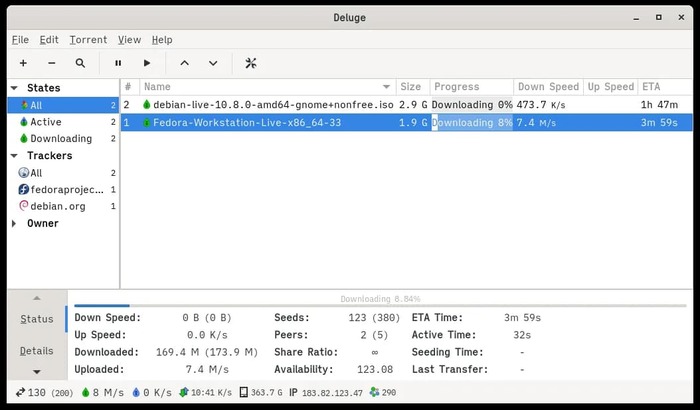Switch to the Details tab
Screen dimensions: 700x410
(x=37, y=351)
